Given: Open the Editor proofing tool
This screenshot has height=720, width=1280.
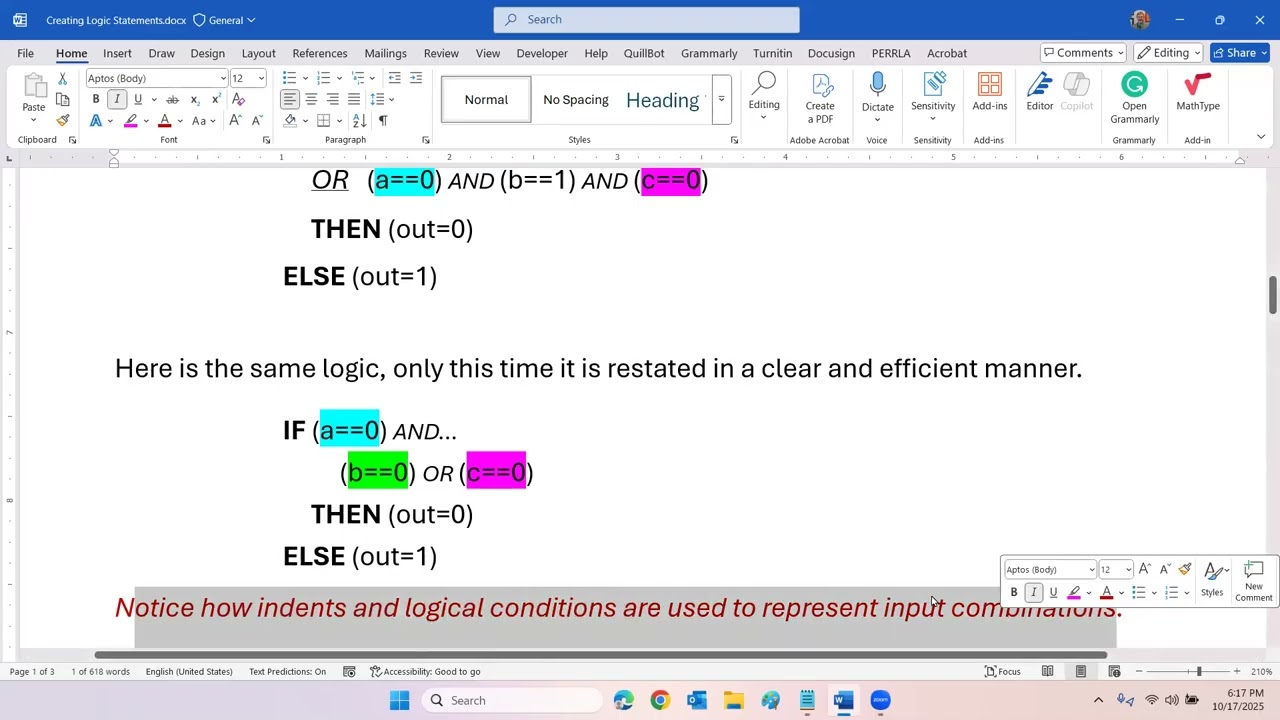Looking at the screenshot, I should point(1040,92).
